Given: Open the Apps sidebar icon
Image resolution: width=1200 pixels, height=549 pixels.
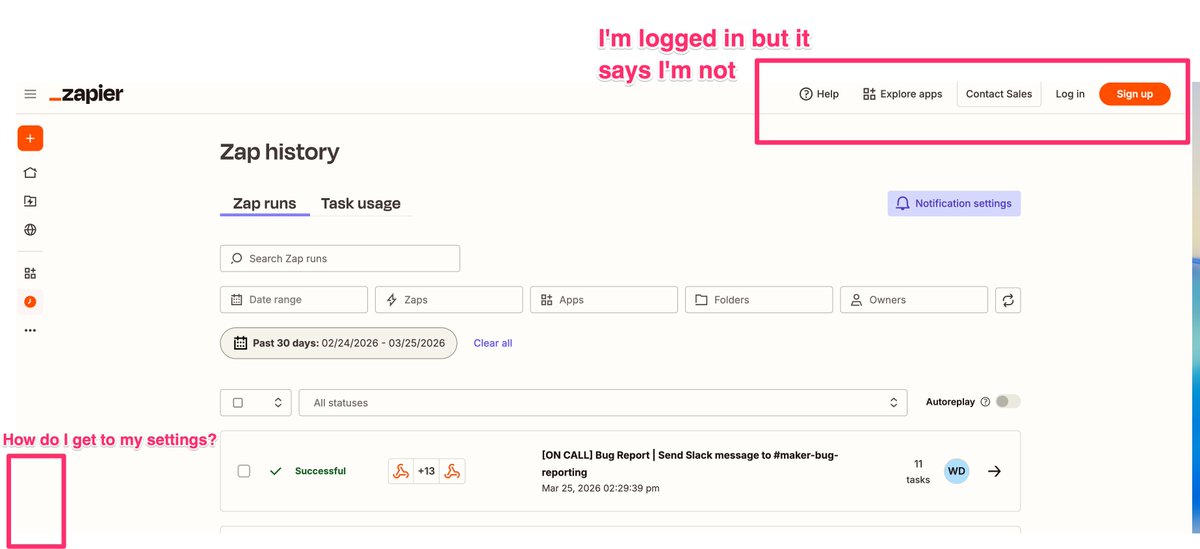Looking at the screenshot, I should pos(30,273).
